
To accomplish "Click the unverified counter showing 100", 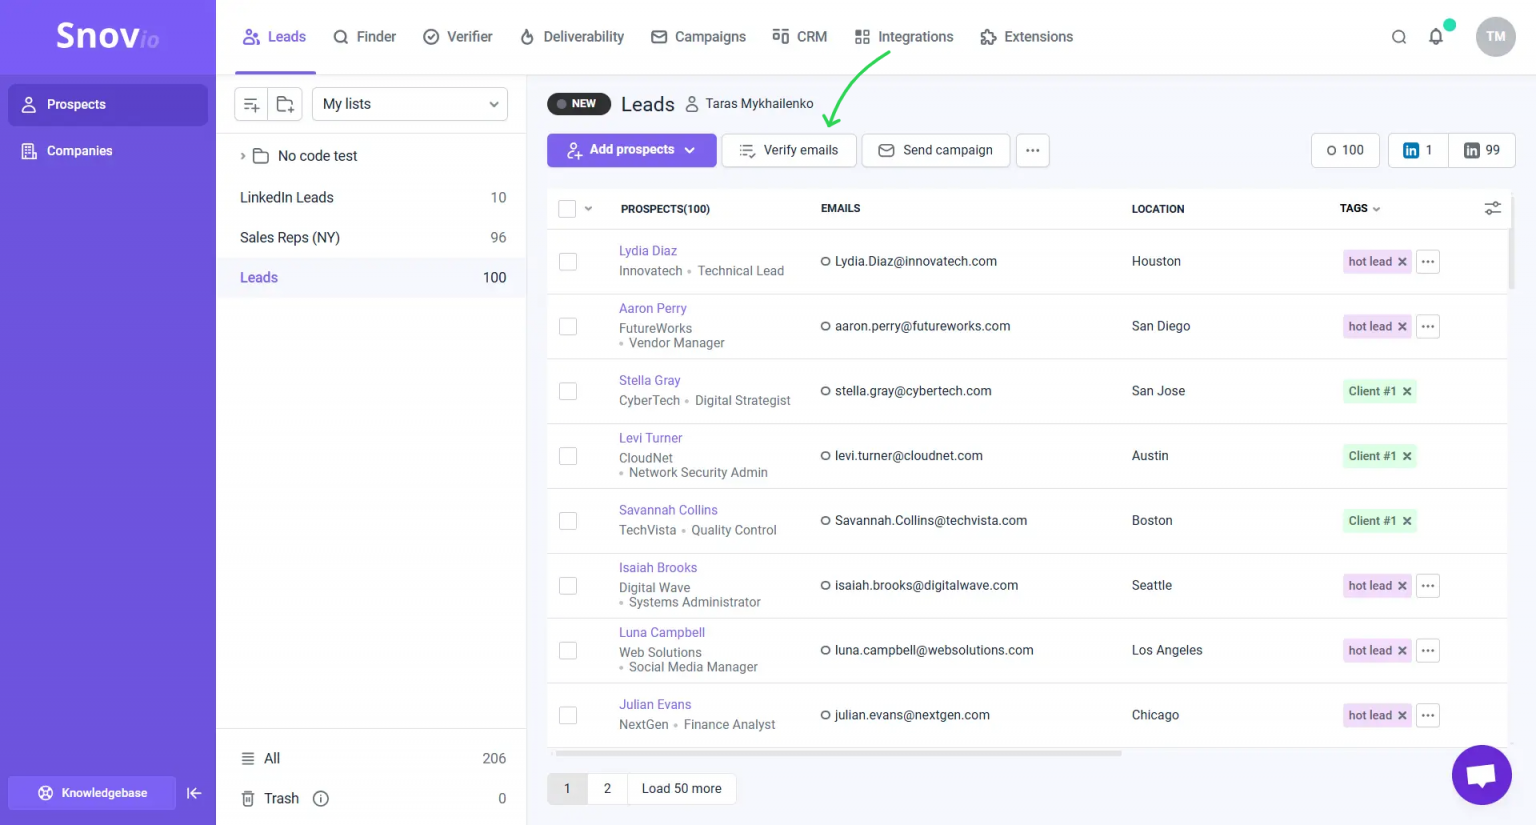I will (x=1345, y=150).
